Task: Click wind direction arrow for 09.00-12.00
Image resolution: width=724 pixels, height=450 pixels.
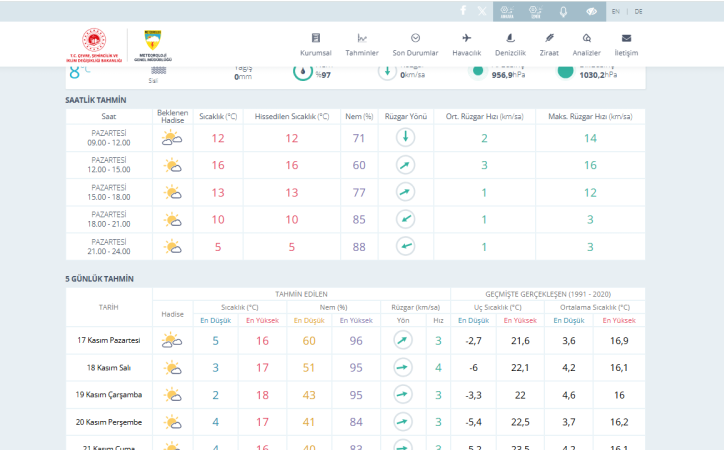Action: [405, 138]
